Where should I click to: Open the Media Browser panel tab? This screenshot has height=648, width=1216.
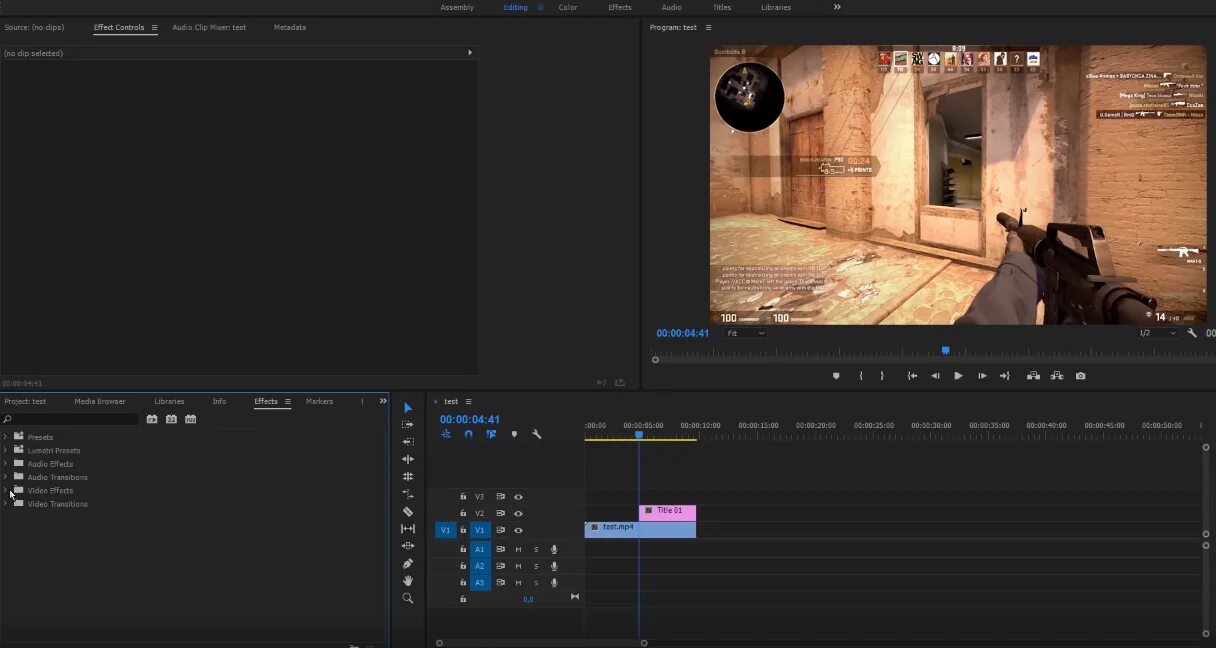(100, 402)
